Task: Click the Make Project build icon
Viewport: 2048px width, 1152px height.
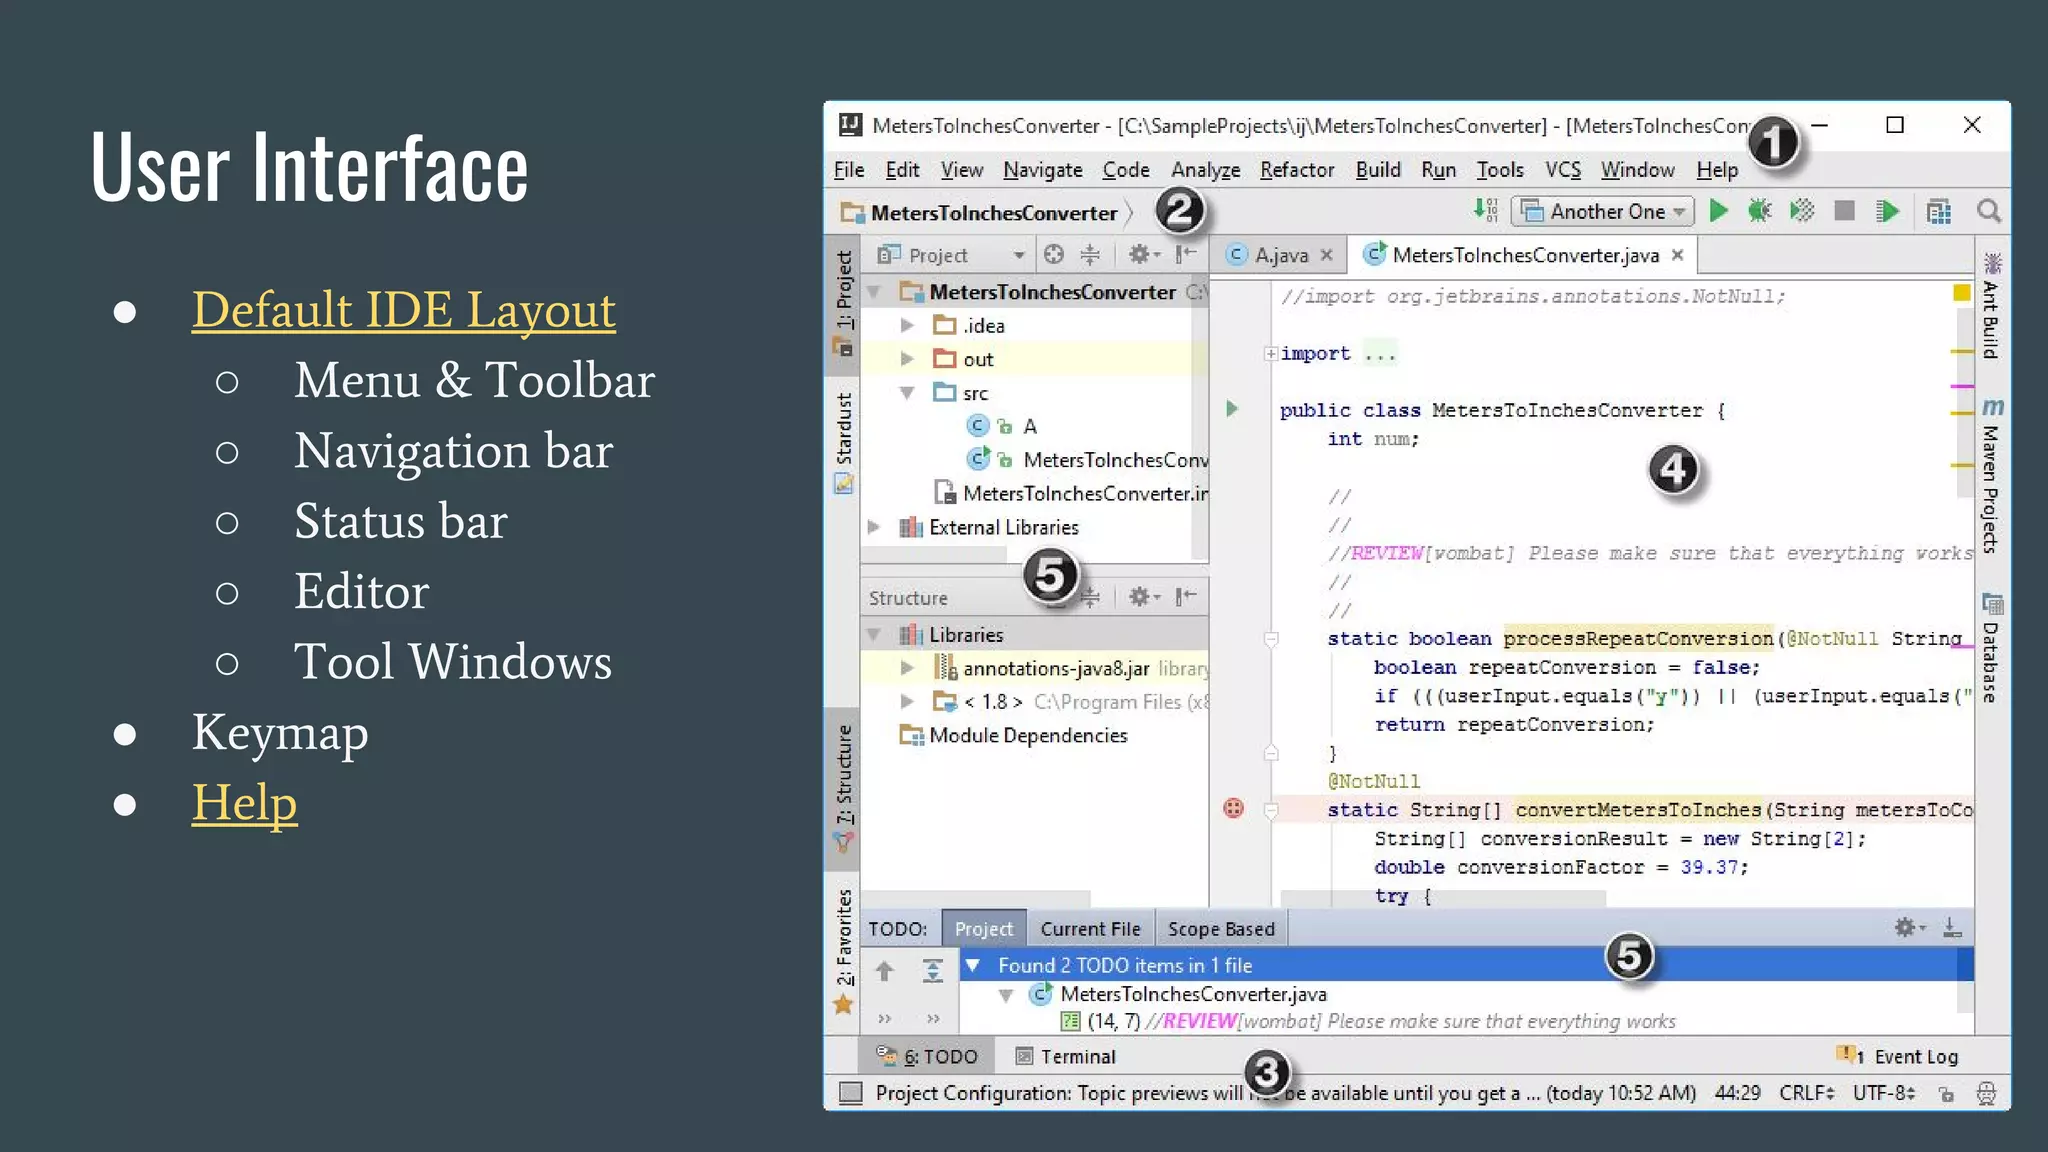Action: (1486, 211)
